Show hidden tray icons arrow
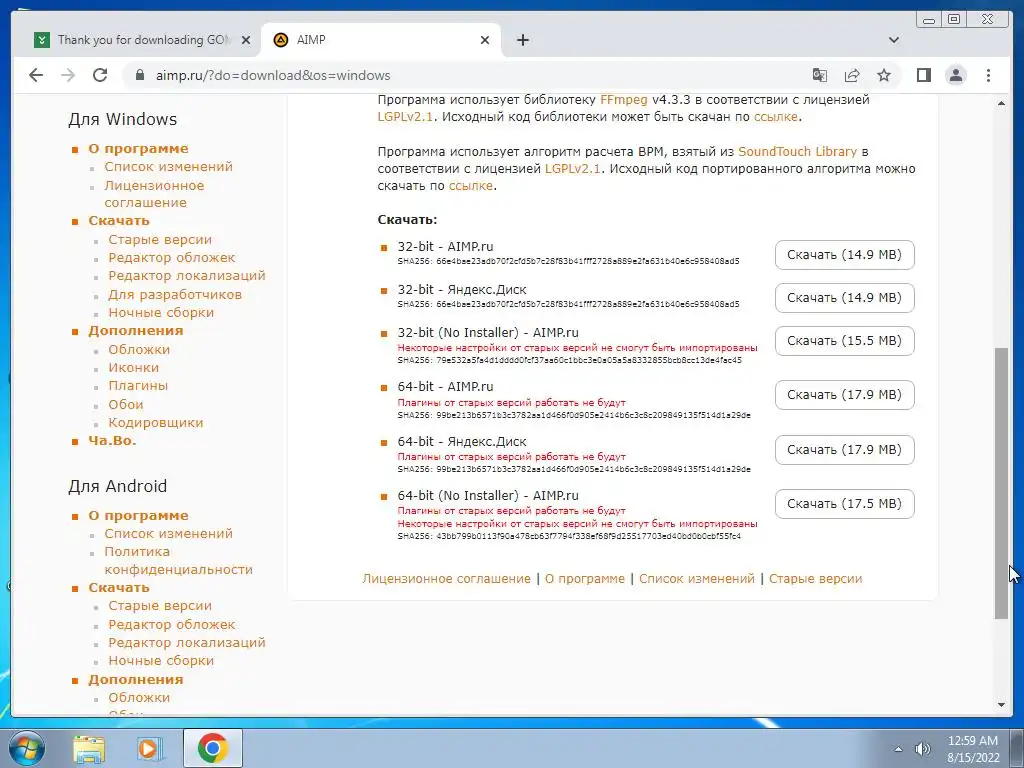This screenshot has height=768, width=1024. click(898, 749)
